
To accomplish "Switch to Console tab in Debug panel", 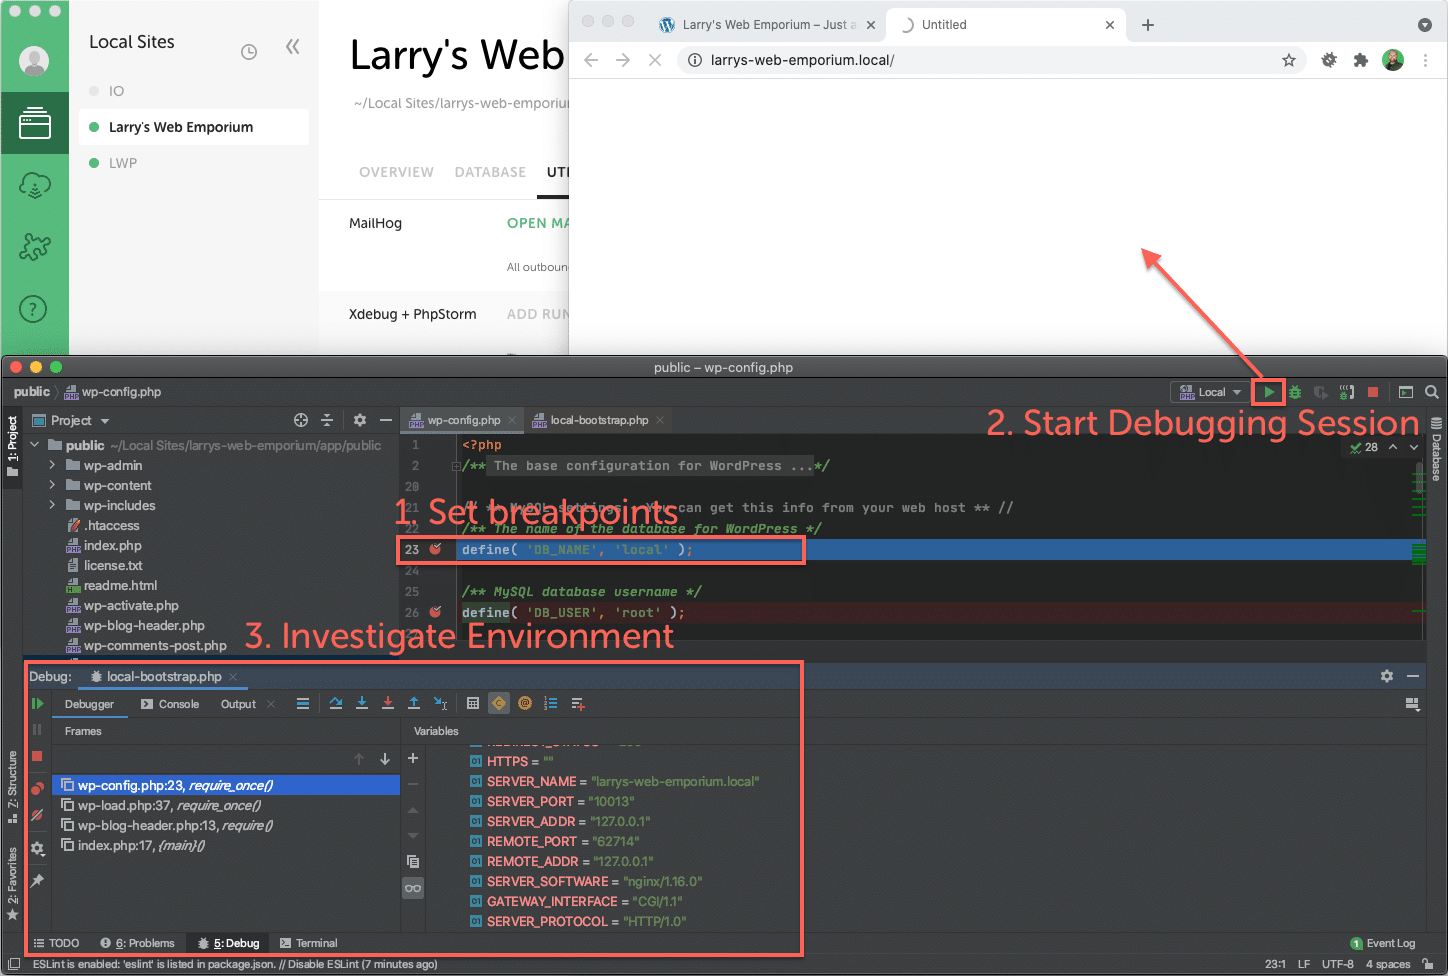I will click(170, 704).
